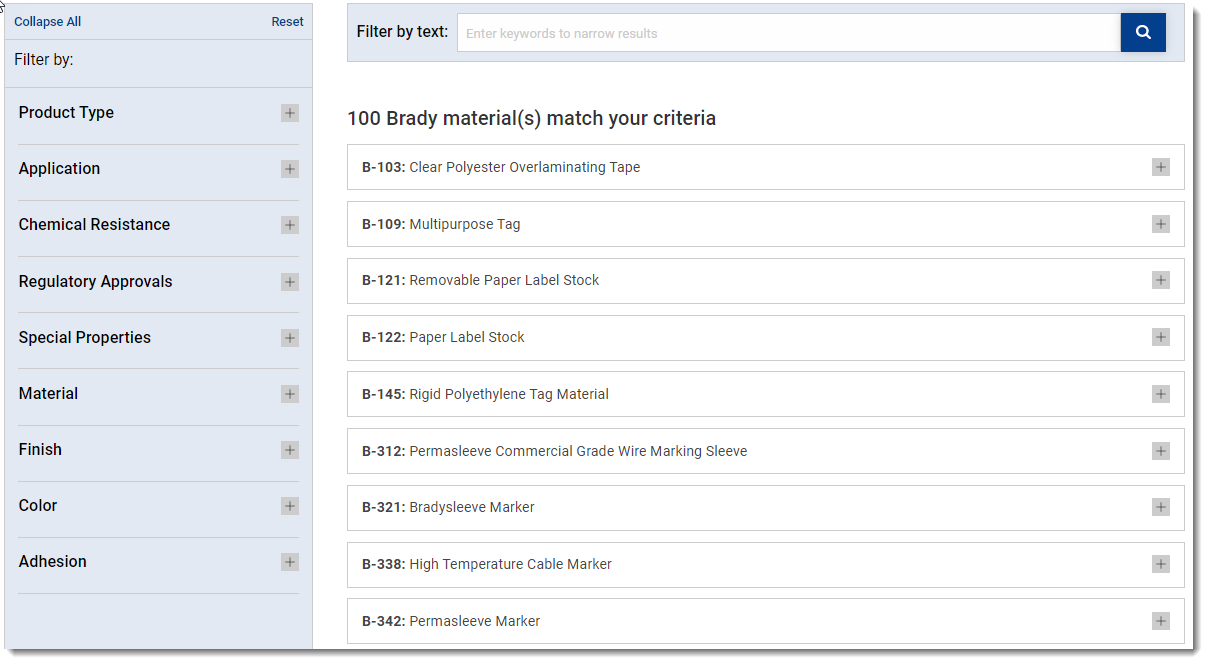Select Material filter heading

(48, 394)
